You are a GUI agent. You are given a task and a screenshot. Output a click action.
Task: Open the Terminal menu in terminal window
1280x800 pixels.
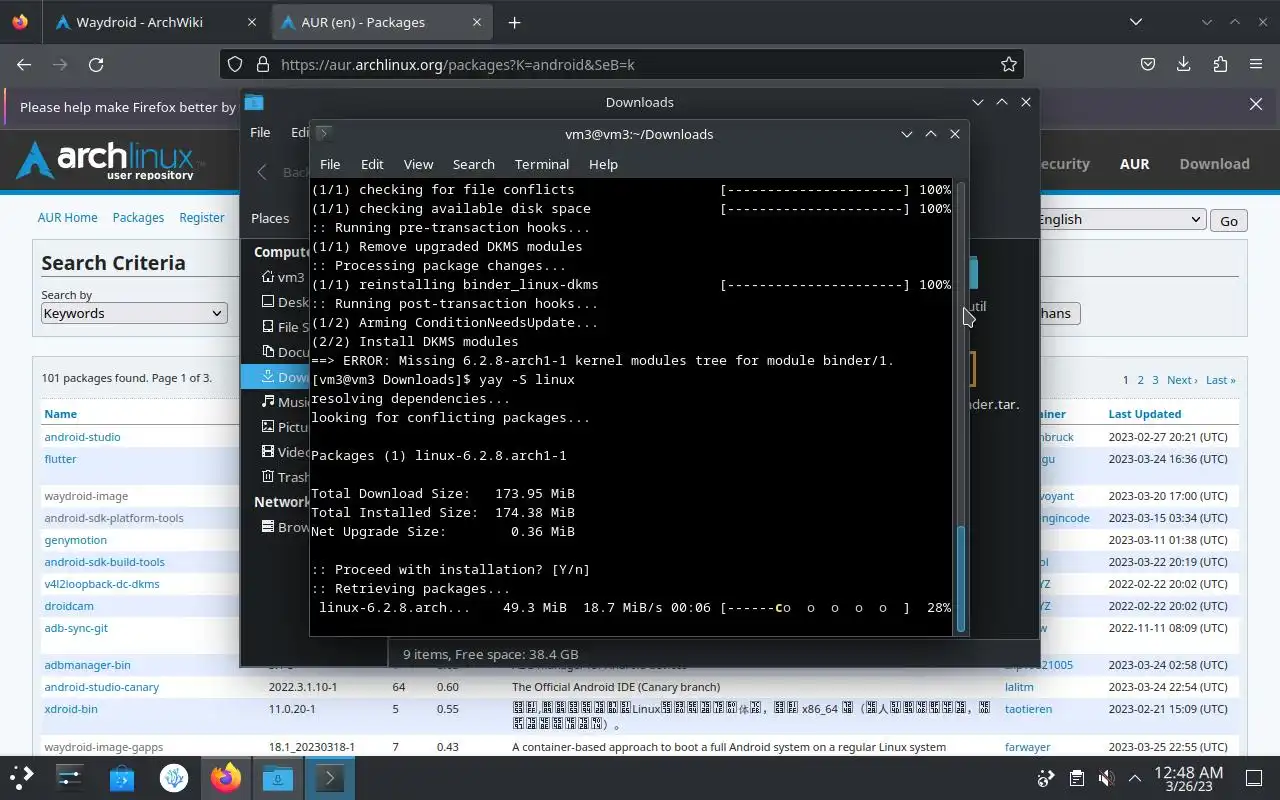542,164
